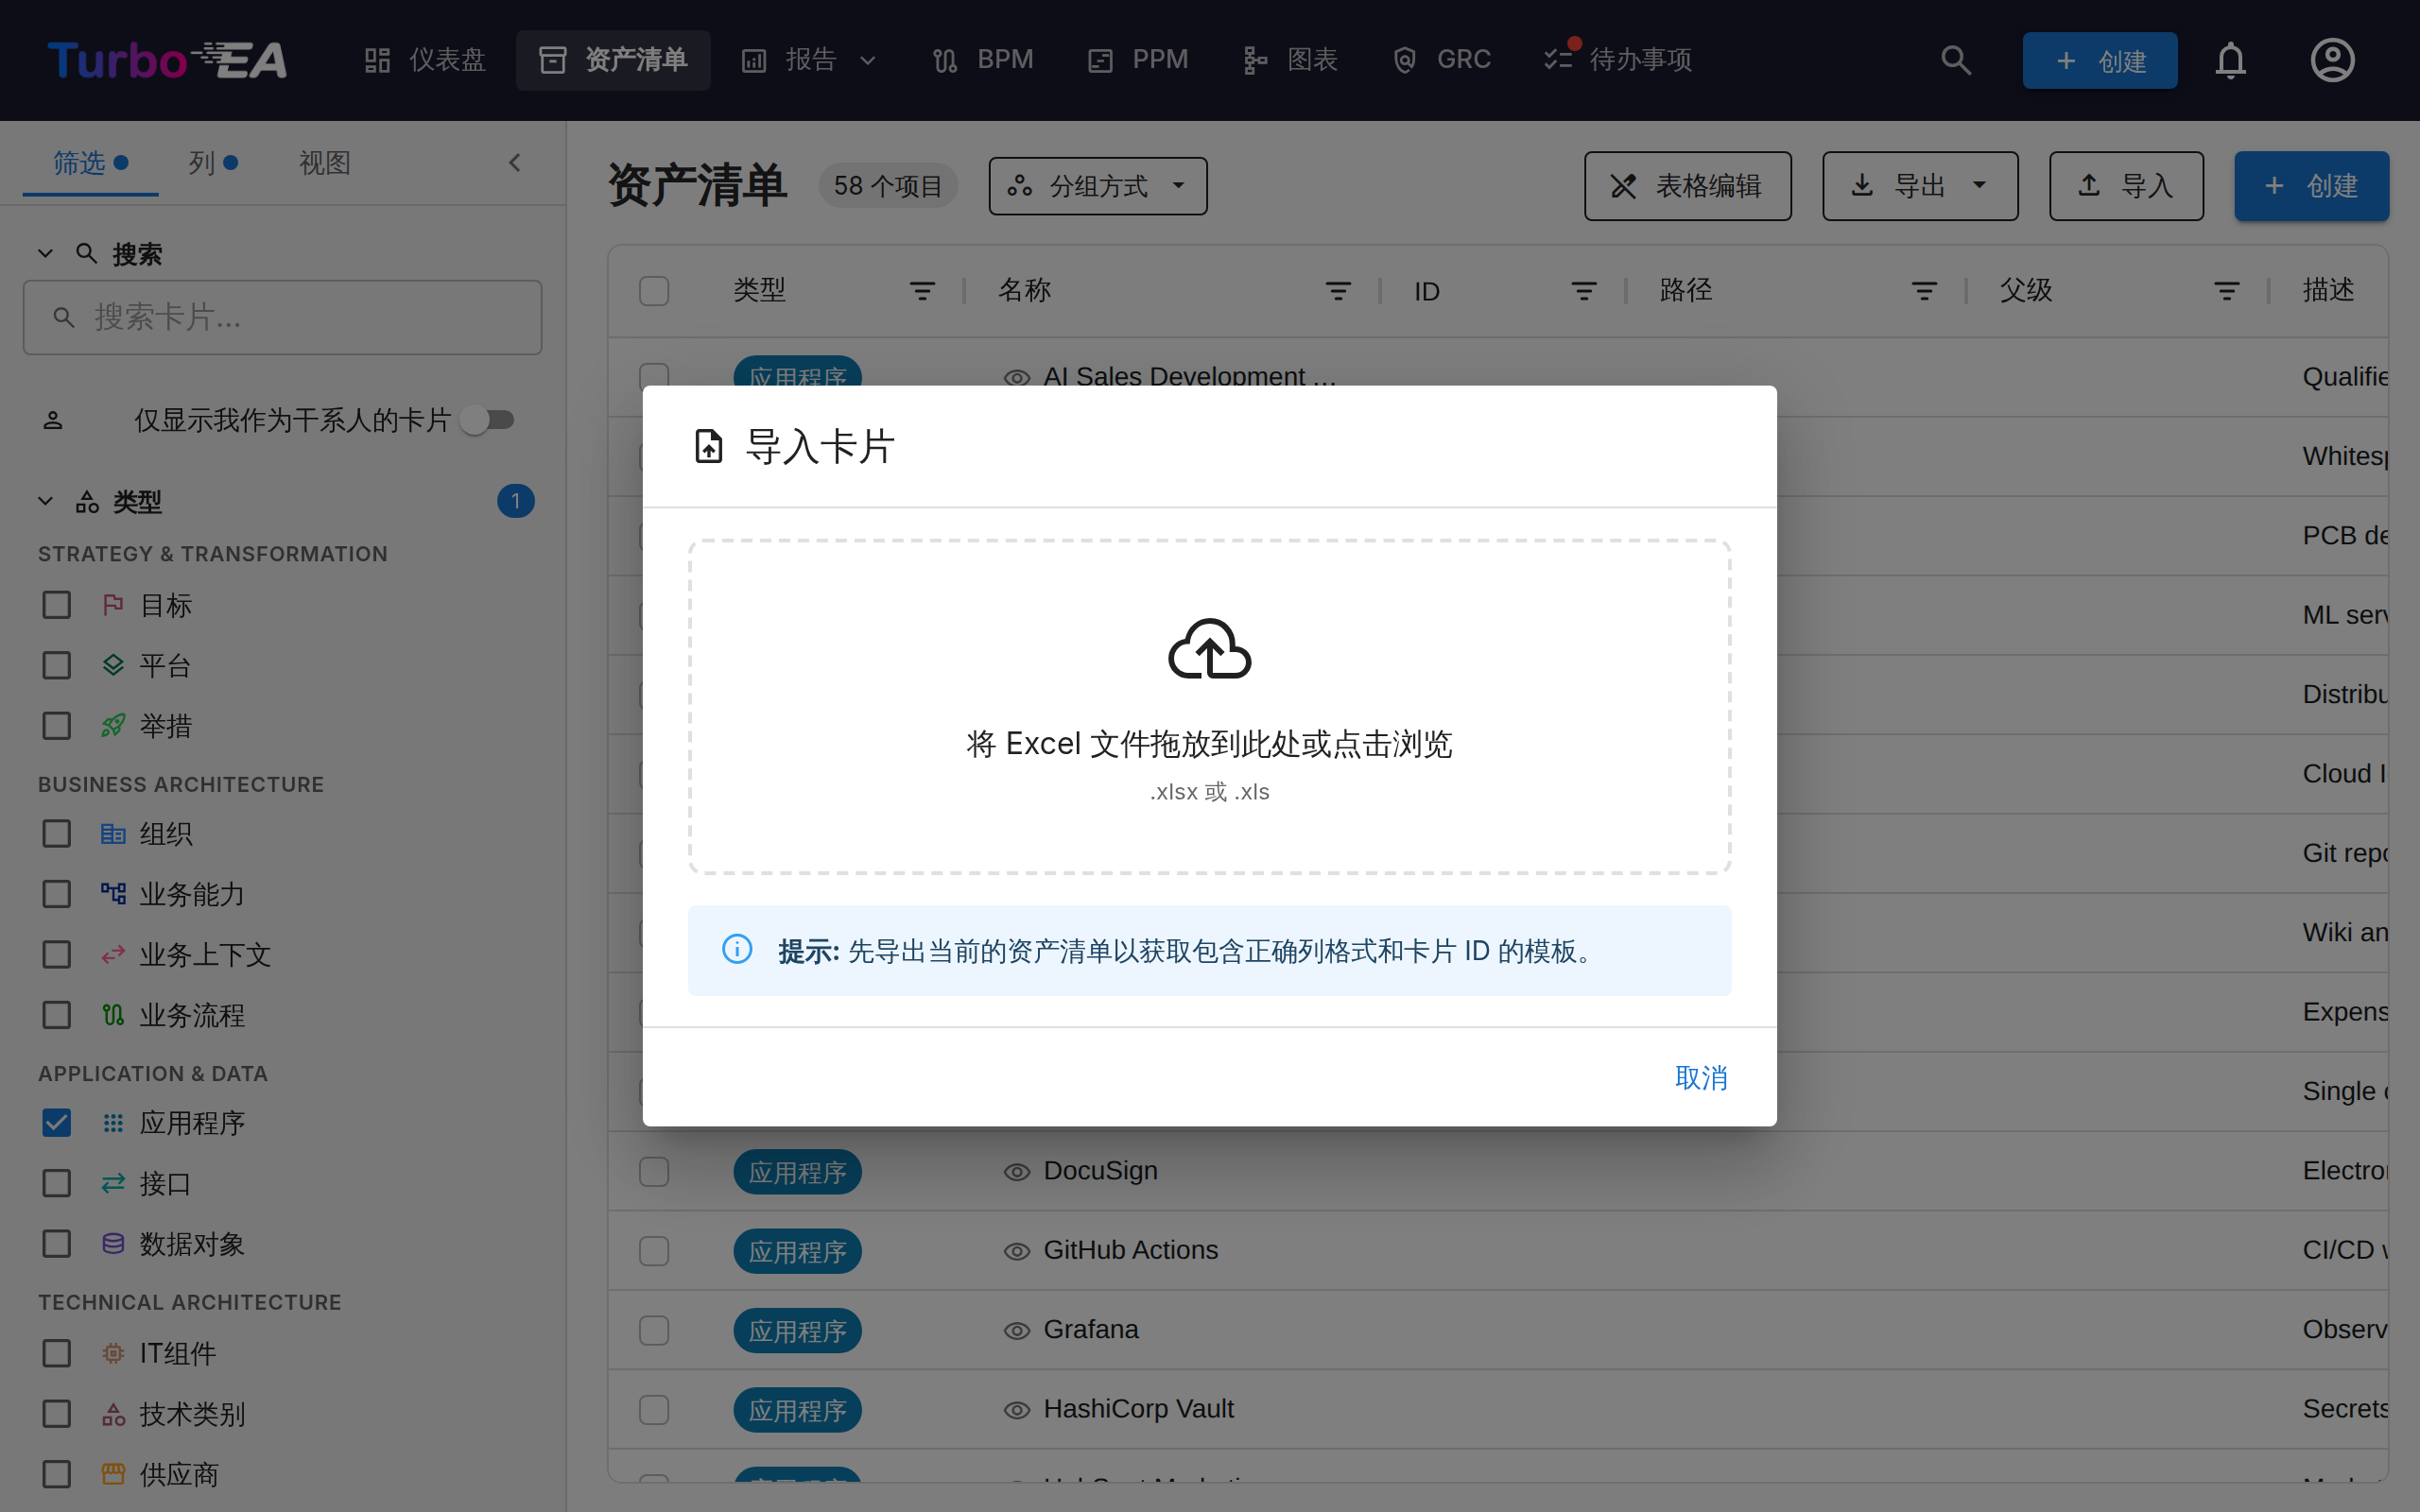
Task: Check the 业务能力 type checkbox
Action: pos(57,894)
